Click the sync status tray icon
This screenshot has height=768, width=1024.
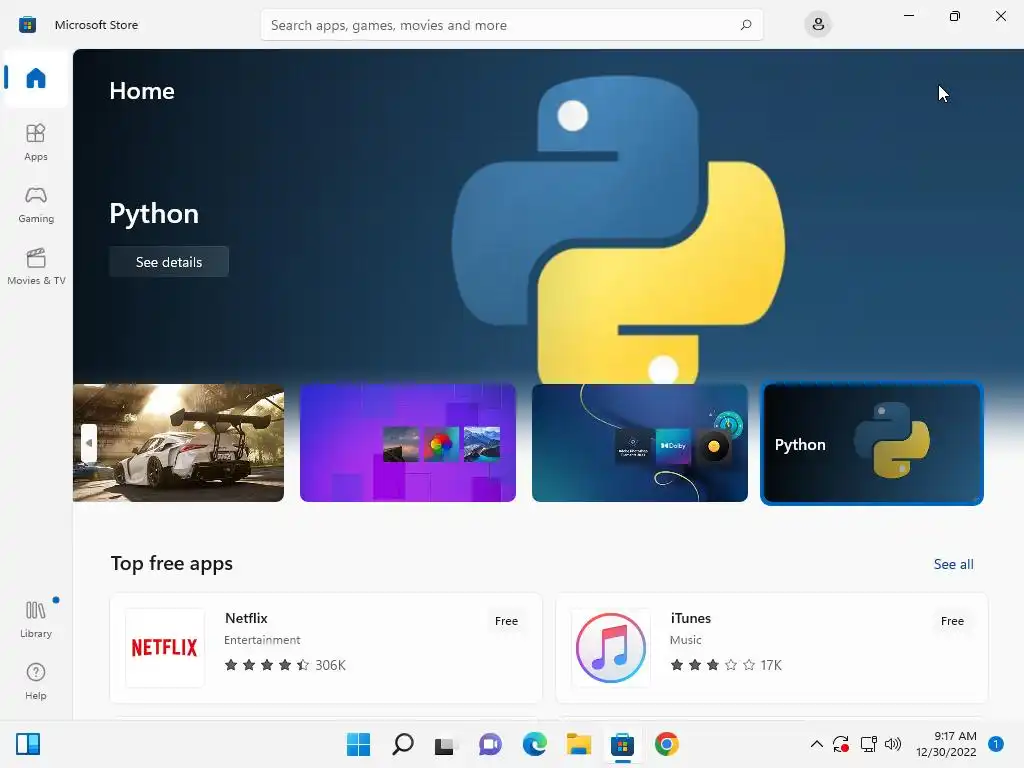[841, 744]
